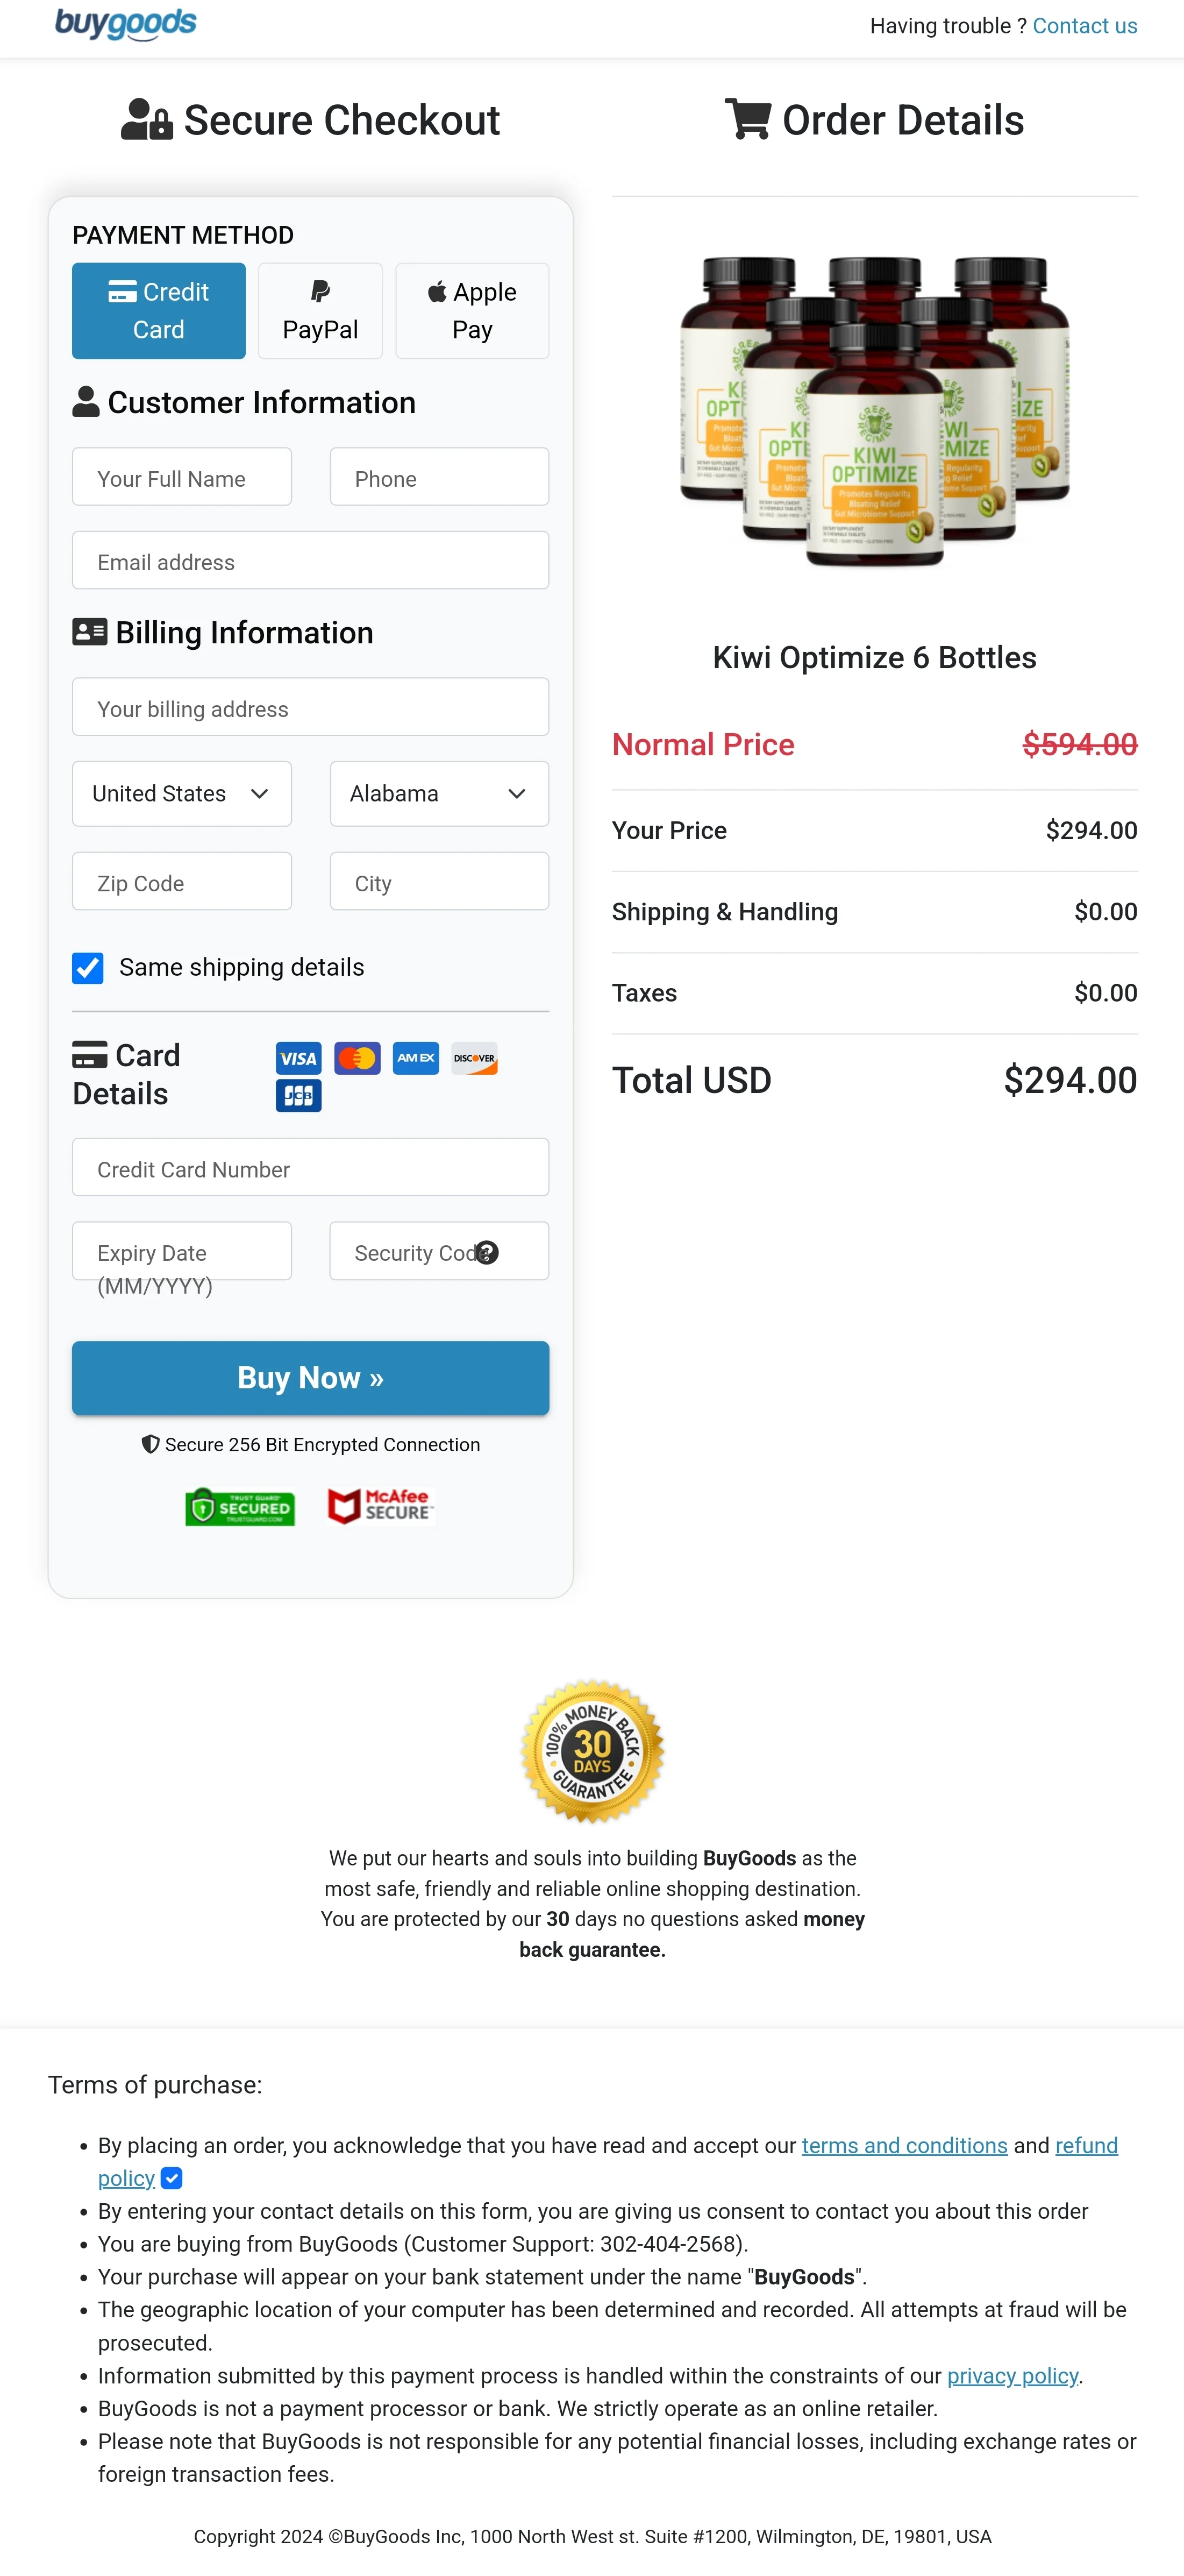Viewport: 1184px width, 2576px height.
Task: Select the Credit Card payment option
Action: click(x=158, y=310)
